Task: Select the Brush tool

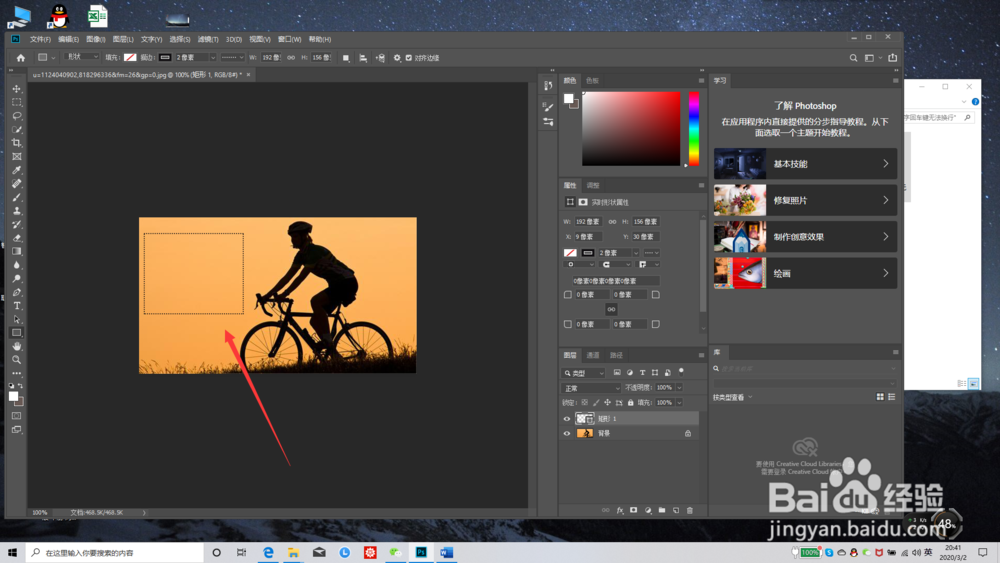Action: point(17,197)
